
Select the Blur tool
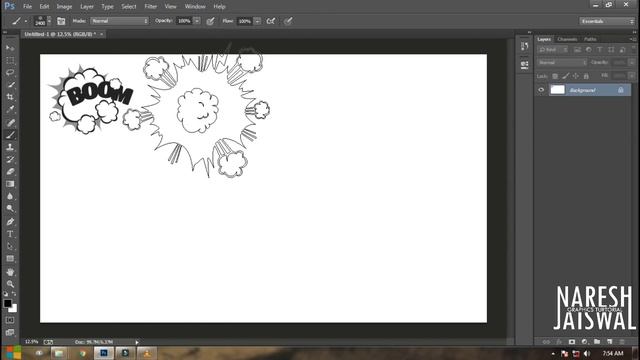[x=10, y=196]
